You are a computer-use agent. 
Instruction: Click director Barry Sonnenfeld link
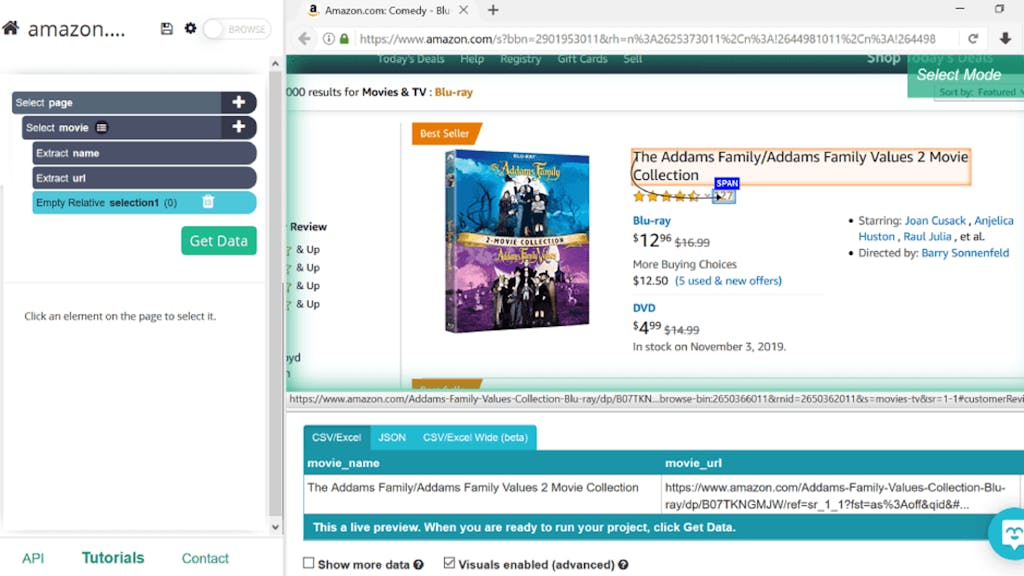click(x=965, y=253)
